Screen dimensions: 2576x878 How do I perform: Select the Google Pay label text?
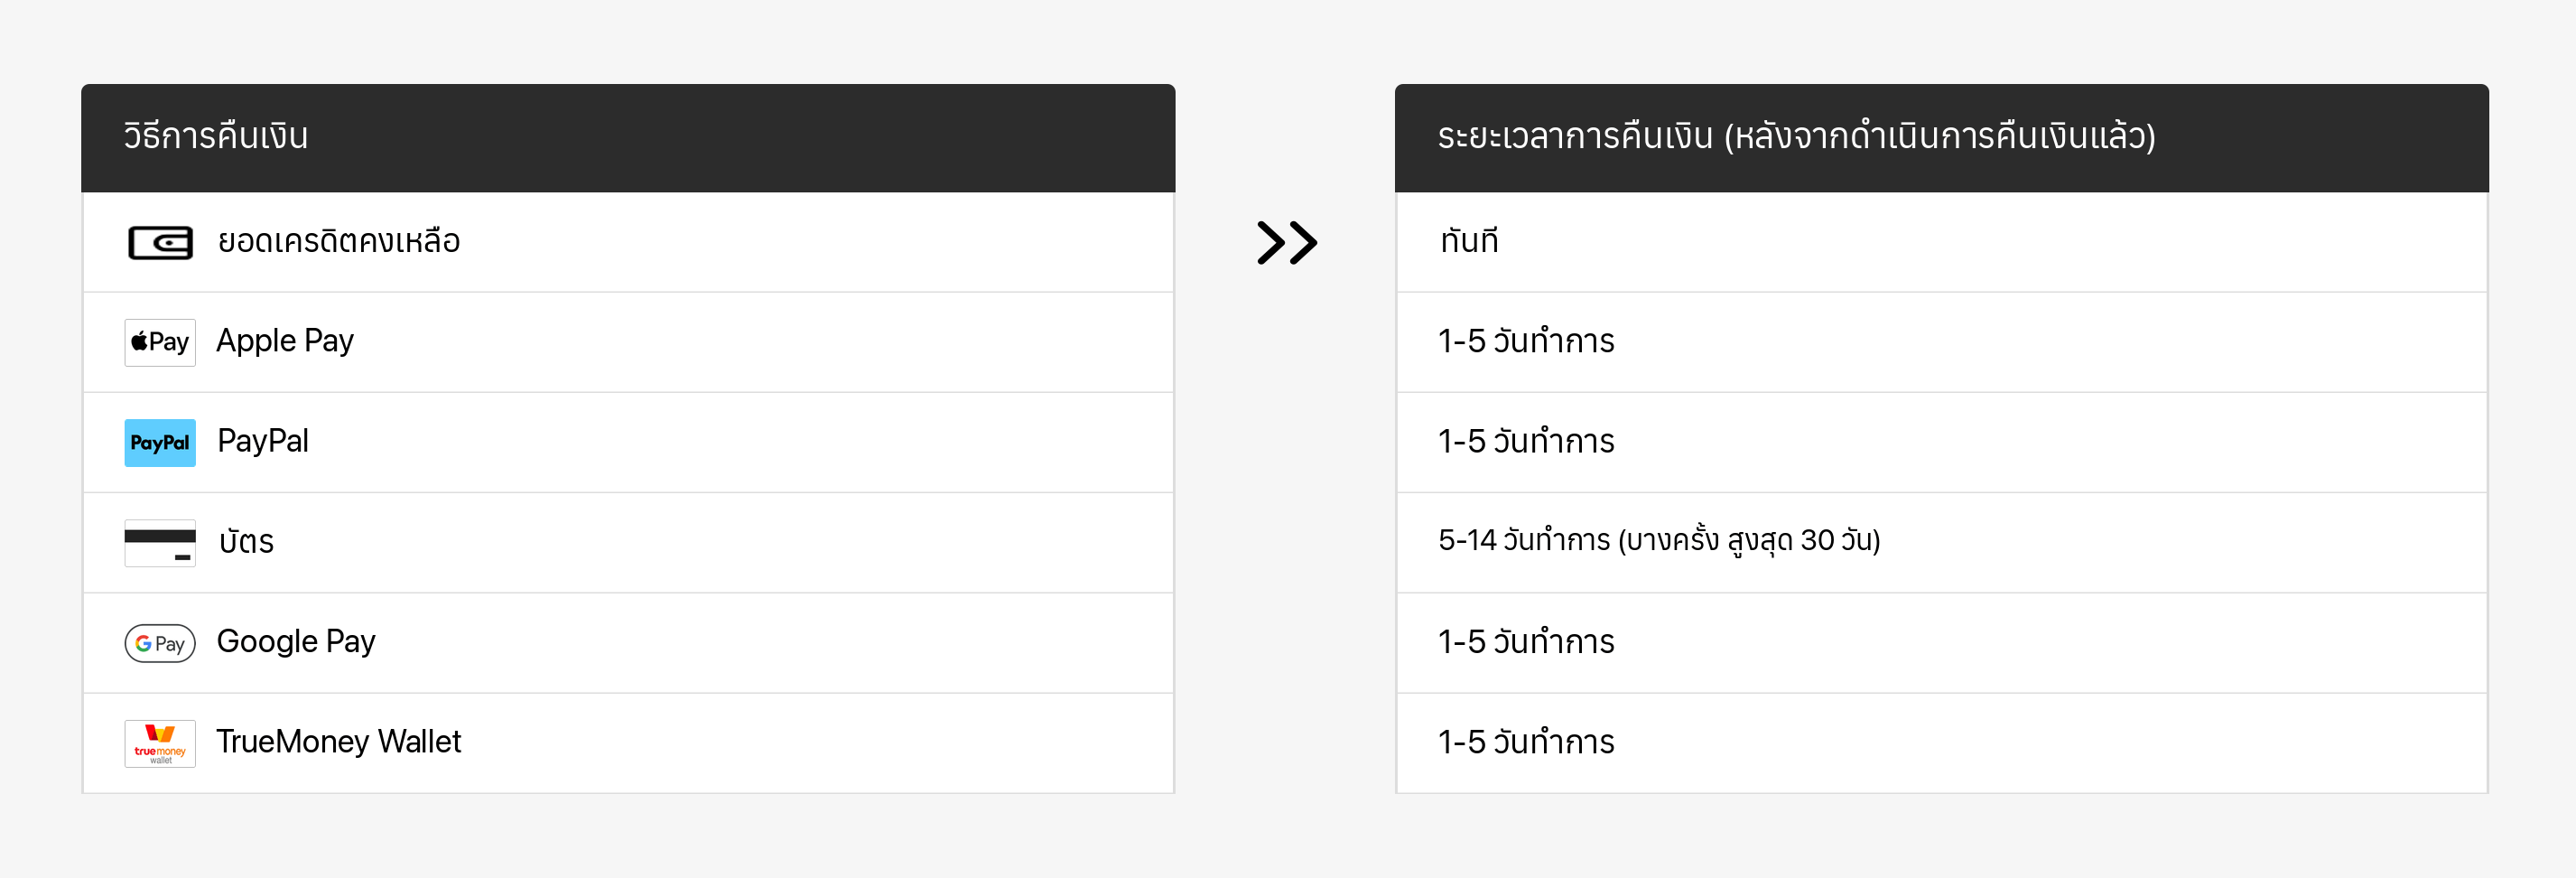(x=296, y=641)
